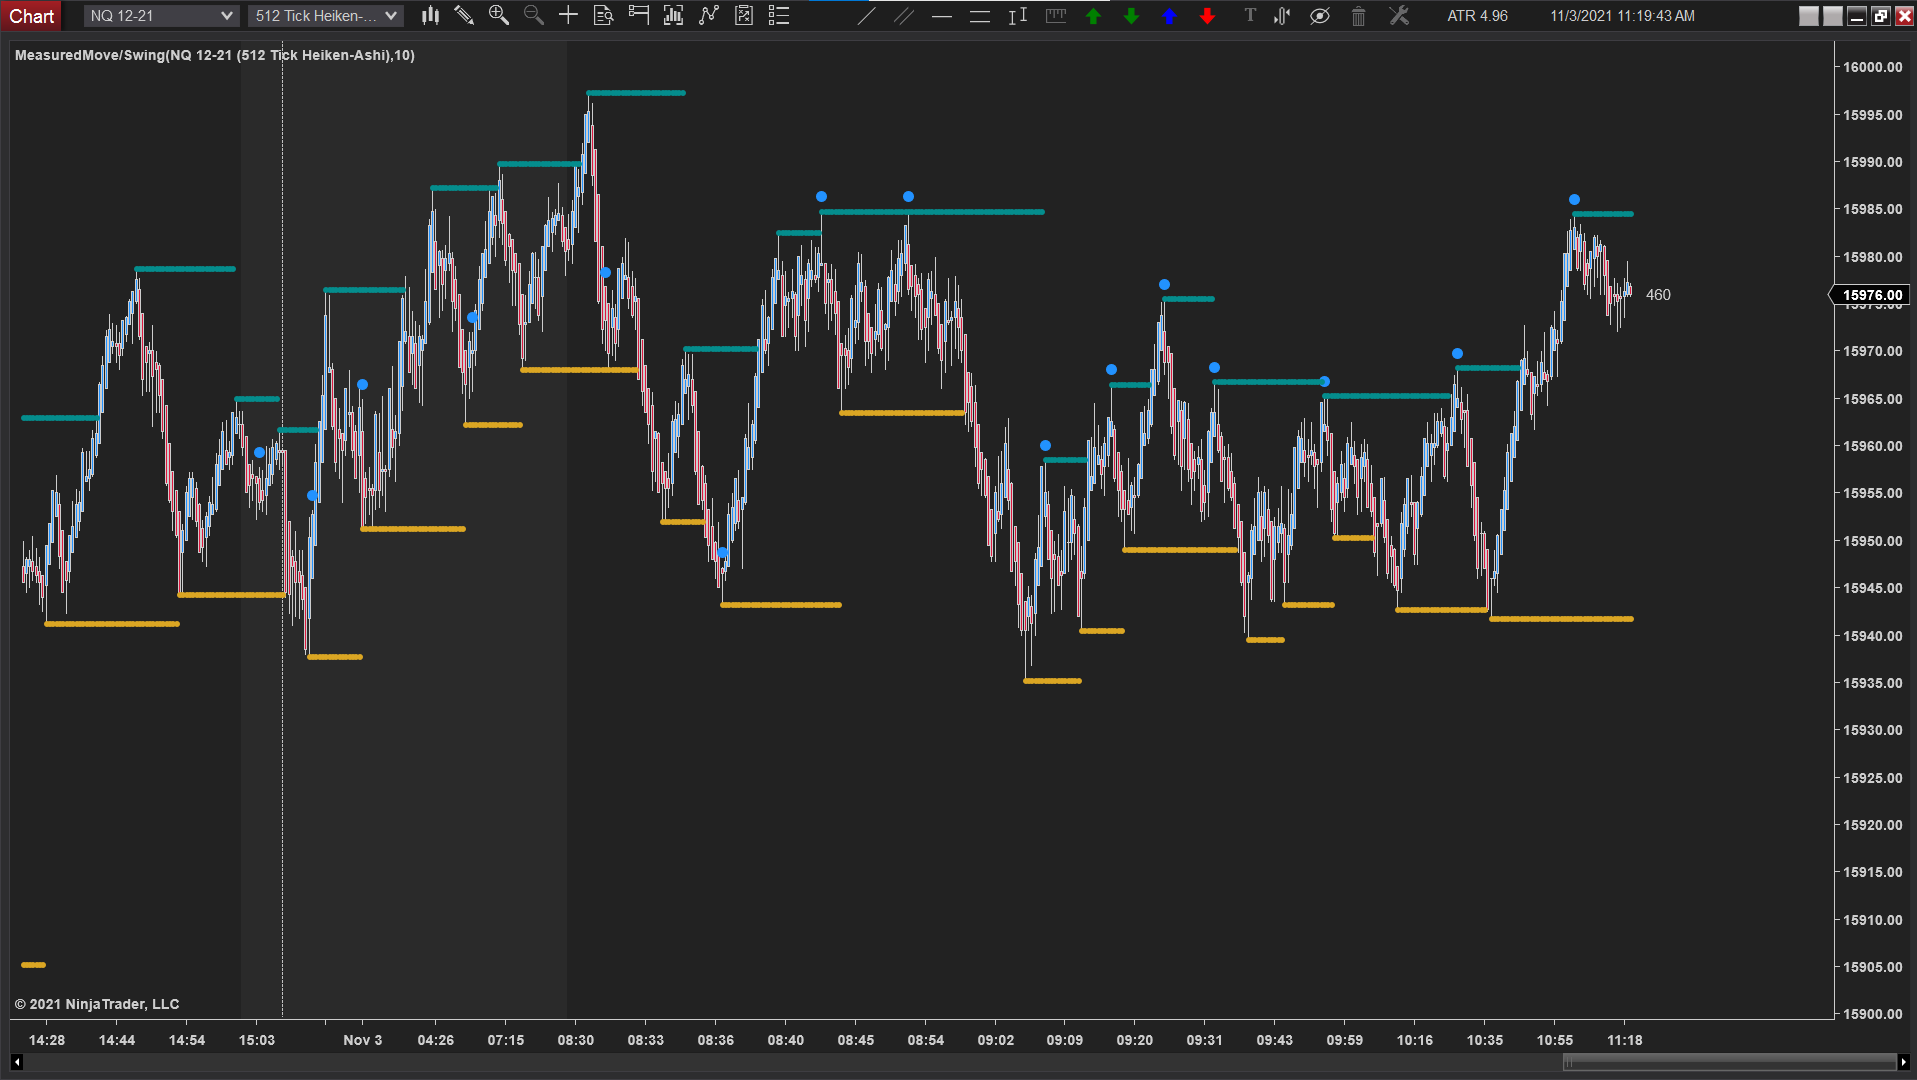Image resolution: width=1917 pixels, height=1080 pixels.
Task: Select the parallel lines channel tool
Action: click(904, 15)
